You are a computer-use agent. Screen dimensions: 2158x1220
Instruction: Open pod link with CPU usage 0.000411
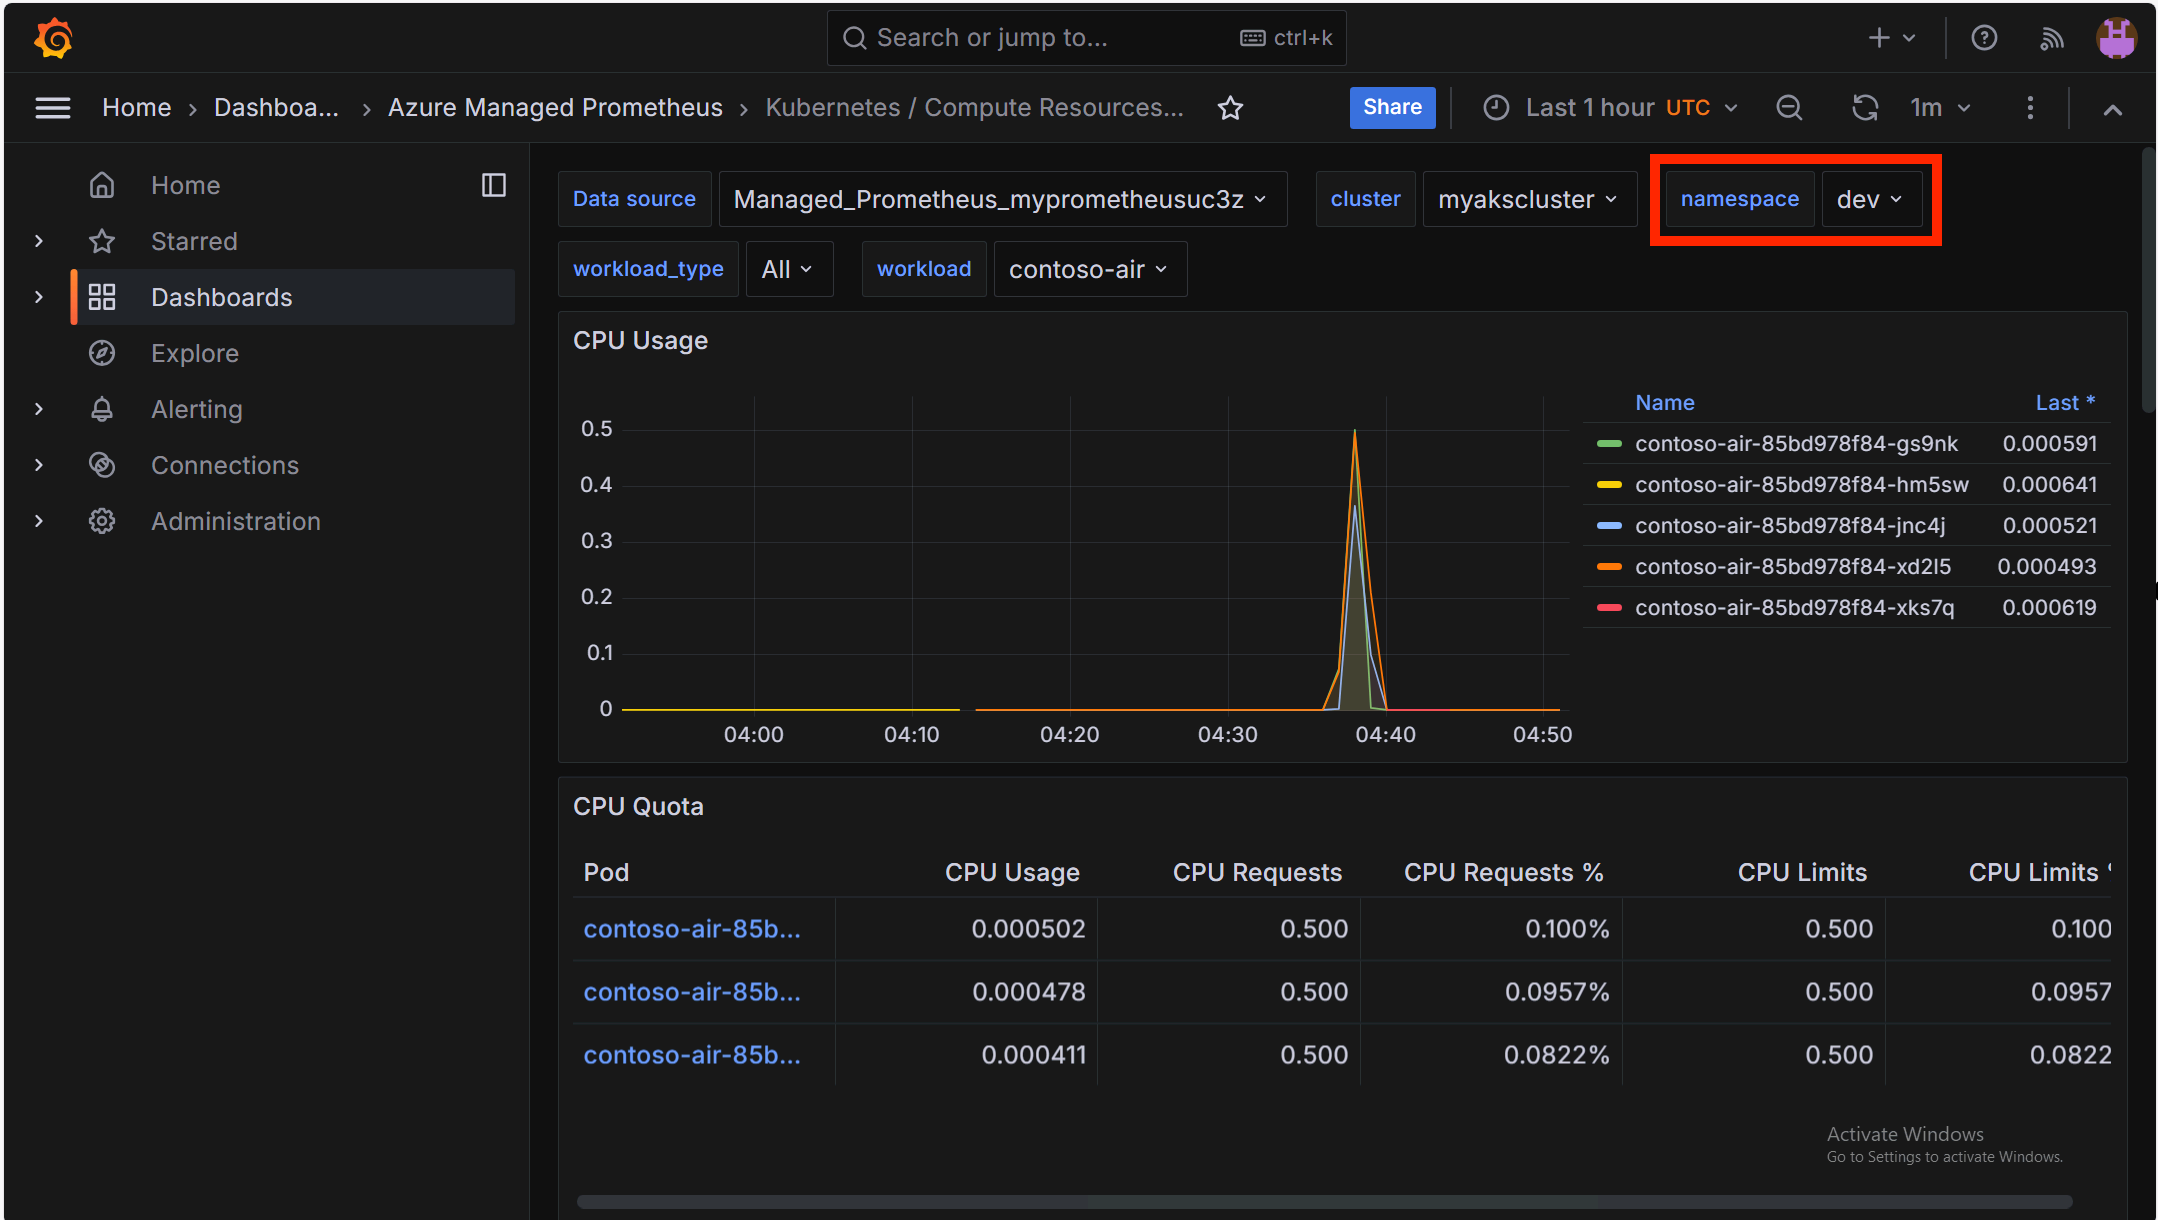tap(692, 1055)
